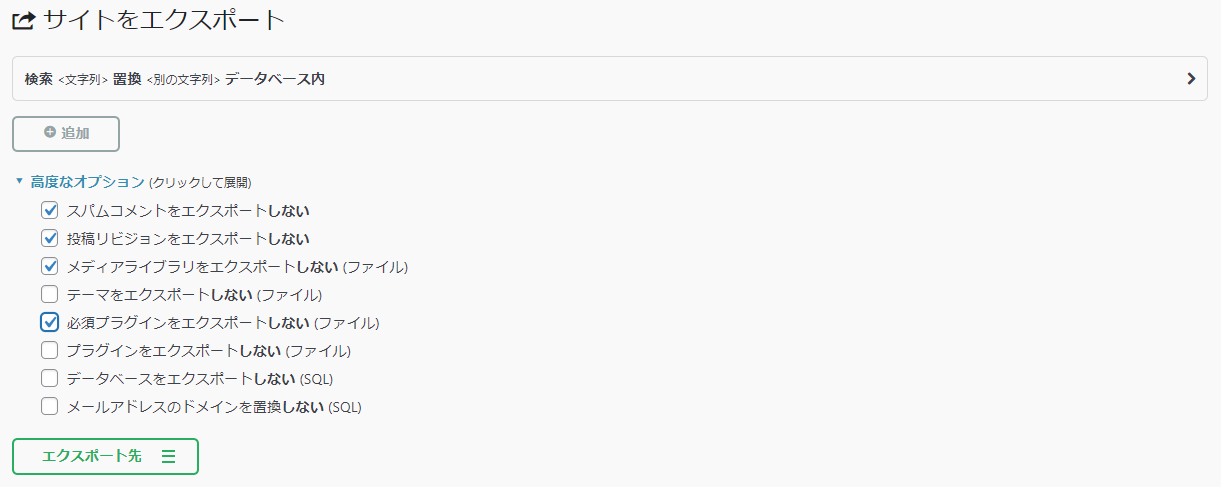This screenshot has height=487, width=1221.
Task: Uncheck 投稿リビジョンをエクスポートしない
Action: [x=49, y=239]
